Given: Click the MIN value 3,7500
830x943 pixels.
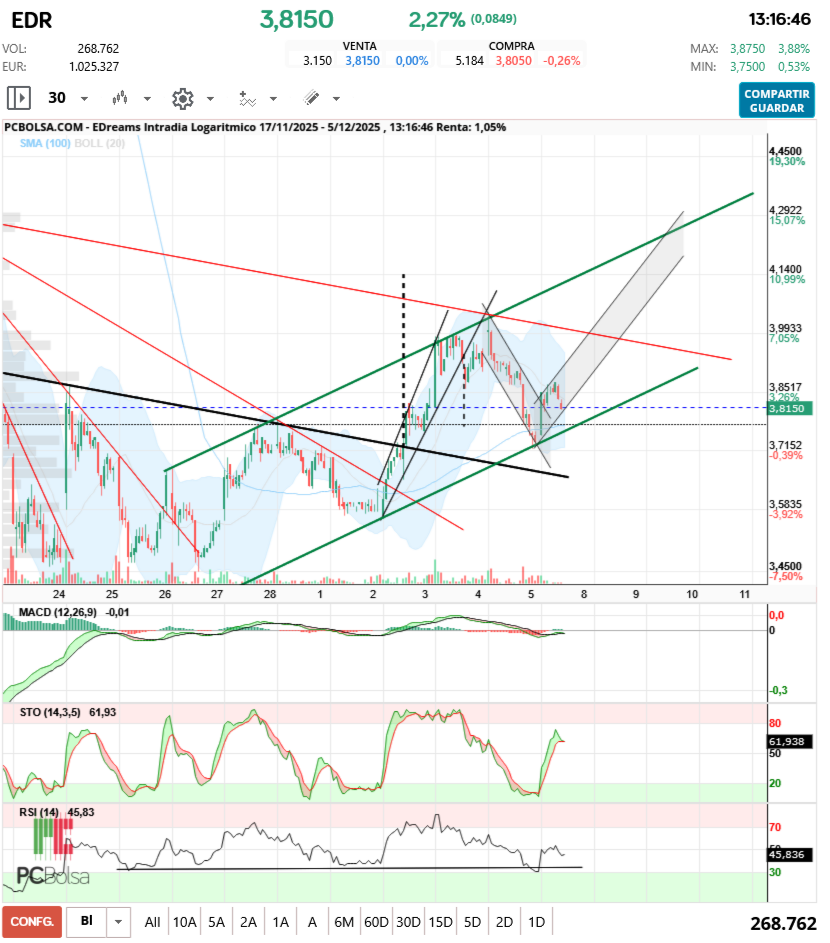Looking at the screenshot, I should click(748, 67).
